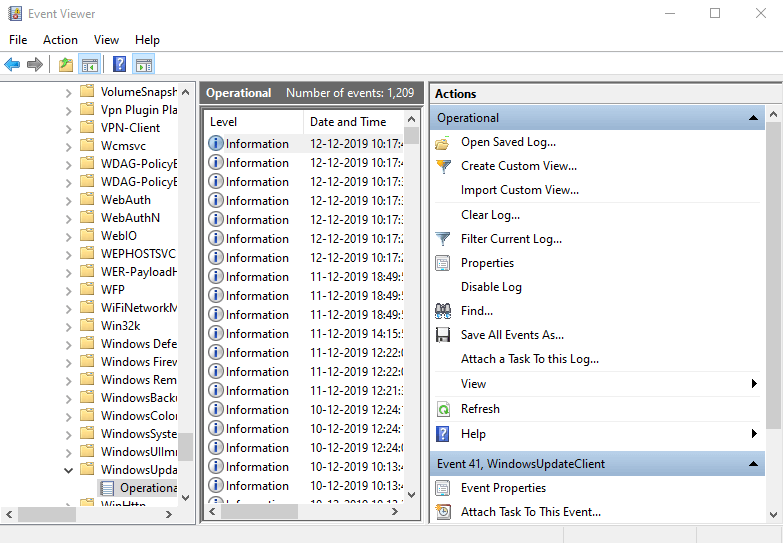Click the Save All Events floppy icon
The image size is (783, 543).
pos(442,335)
